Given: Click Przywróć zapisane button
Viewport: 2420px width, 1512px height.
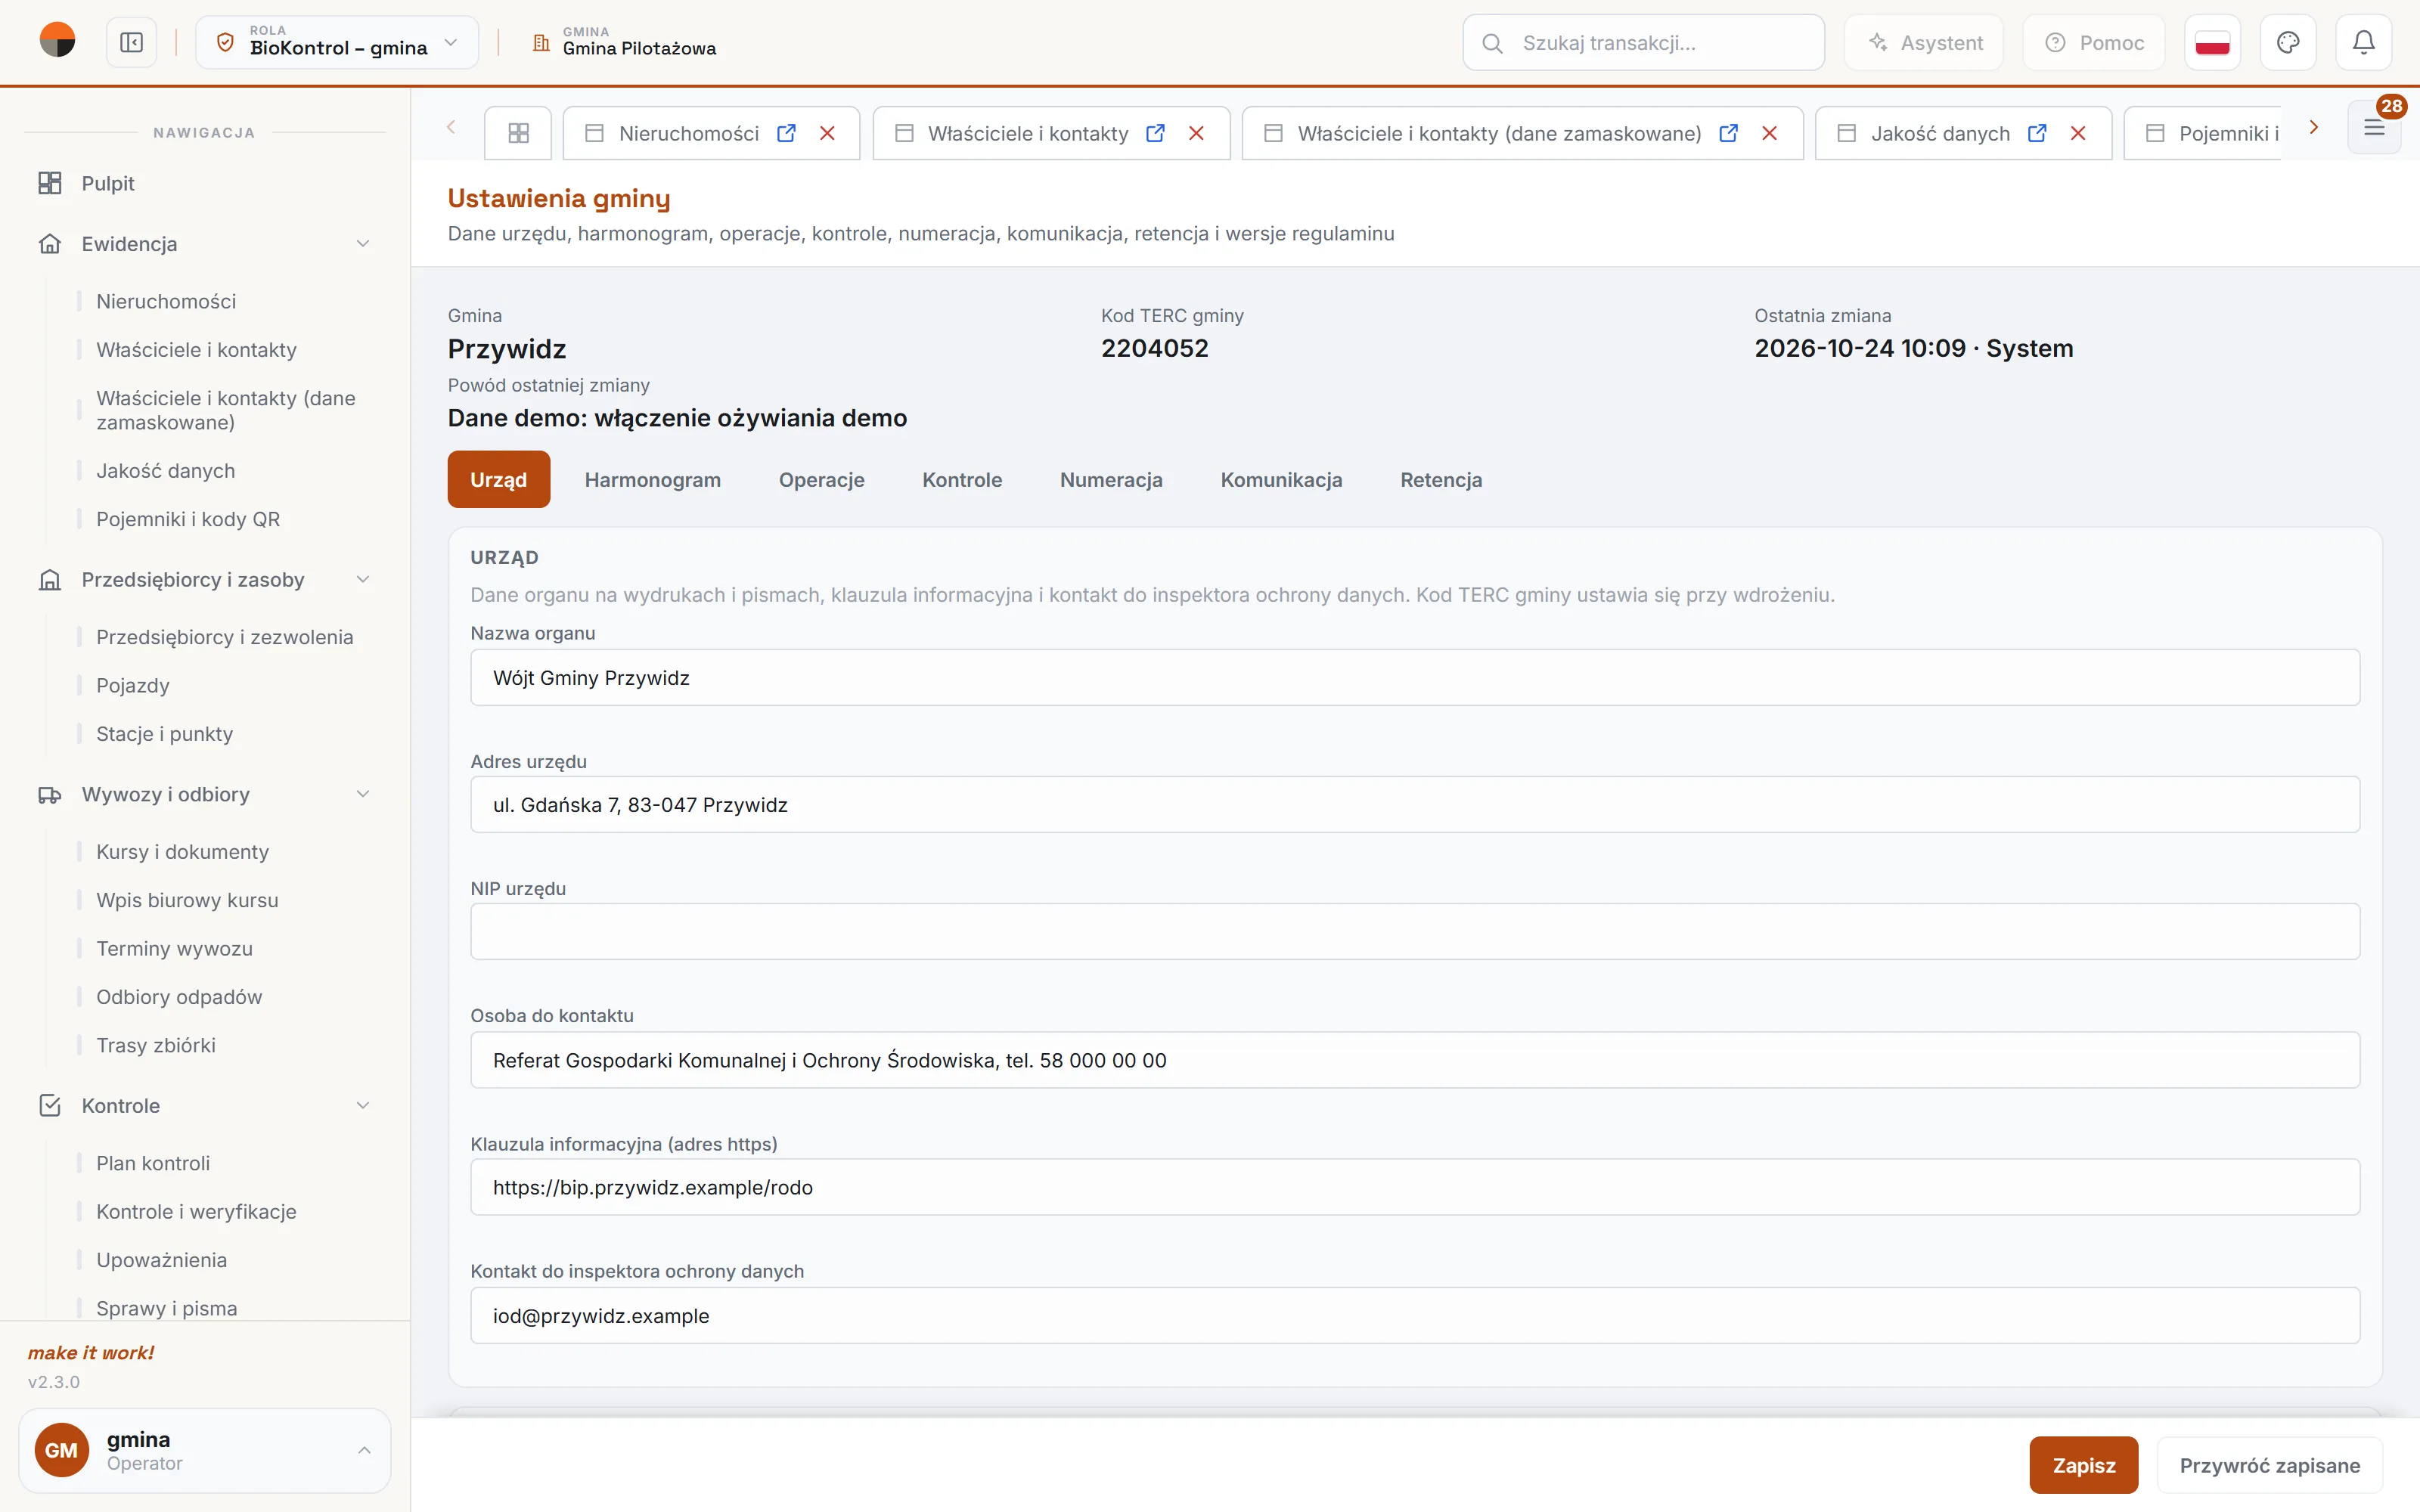Looking at the screenshot, I should tap(2270, 1465).
